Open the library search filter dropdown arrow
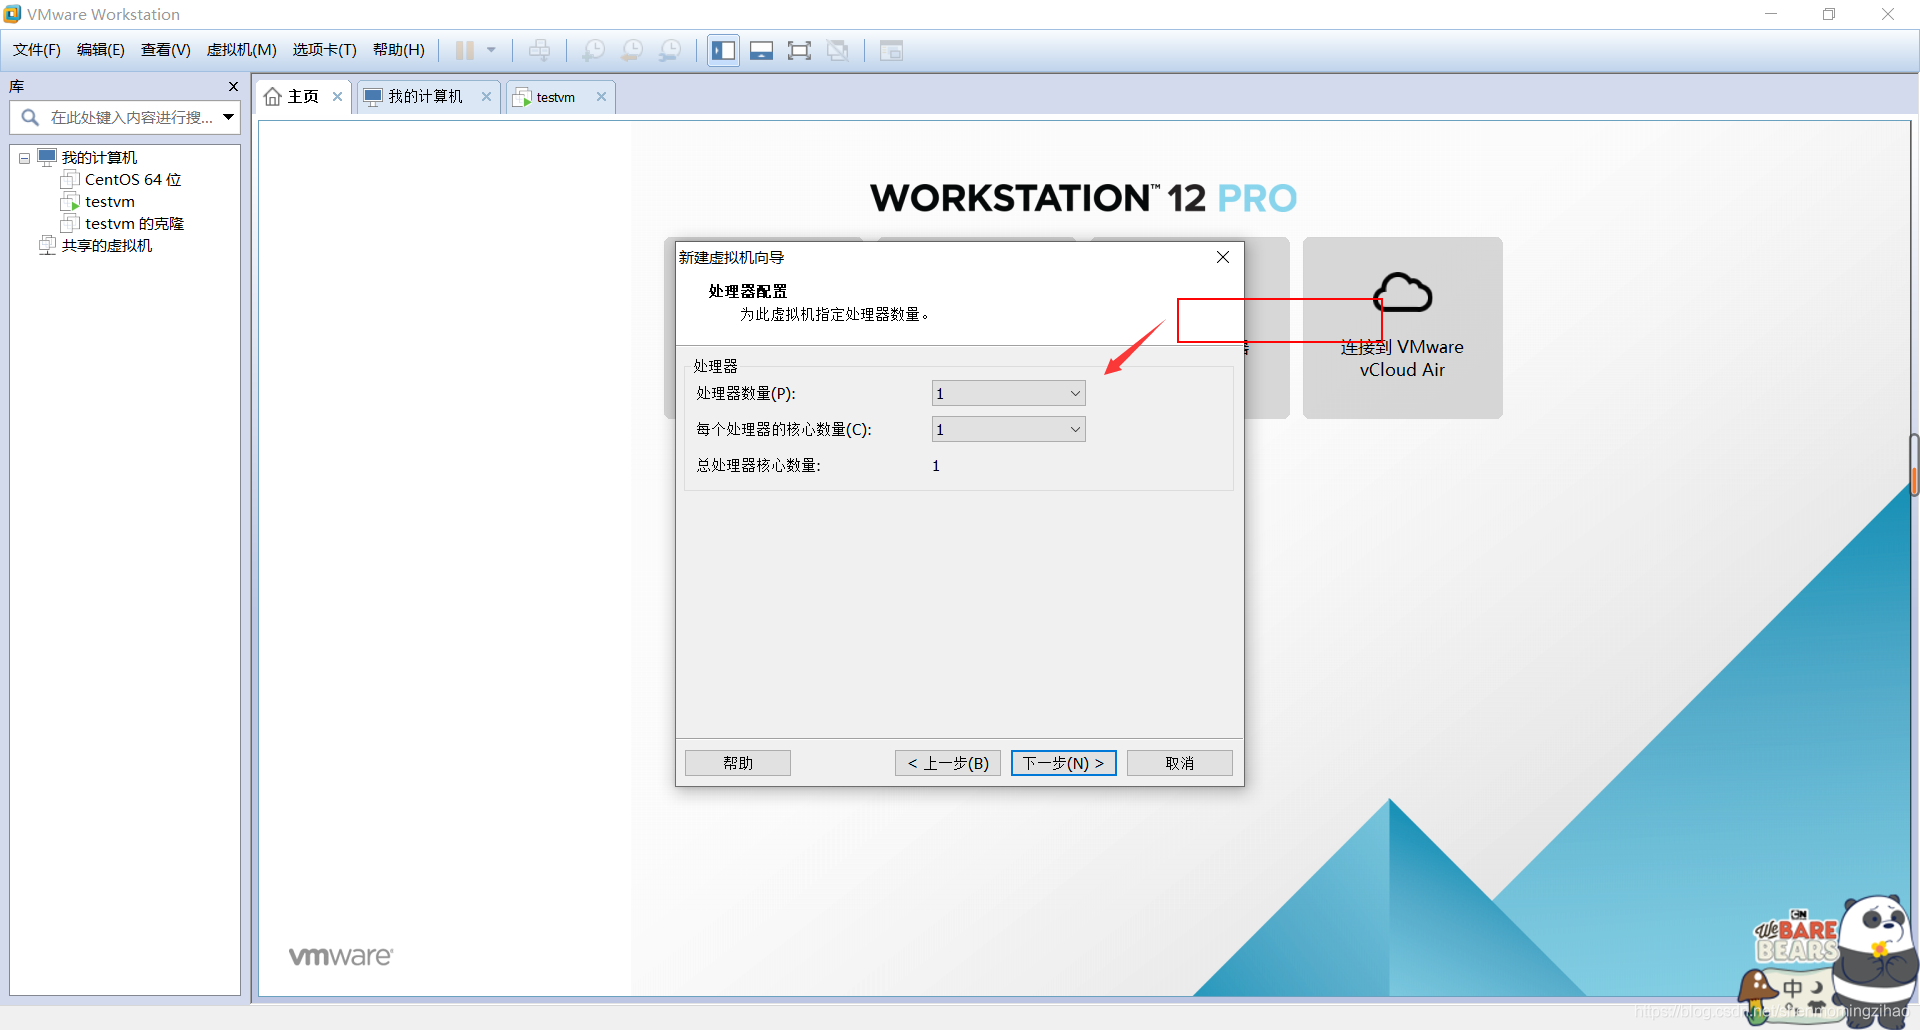This screenshot has width=1920, height=1030. [229, 118]
